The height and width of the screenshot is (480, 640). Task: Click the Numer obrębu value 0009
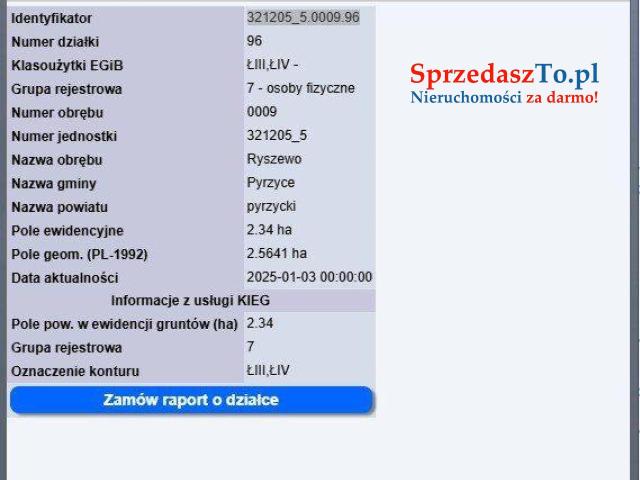click(x=261, y=112)
